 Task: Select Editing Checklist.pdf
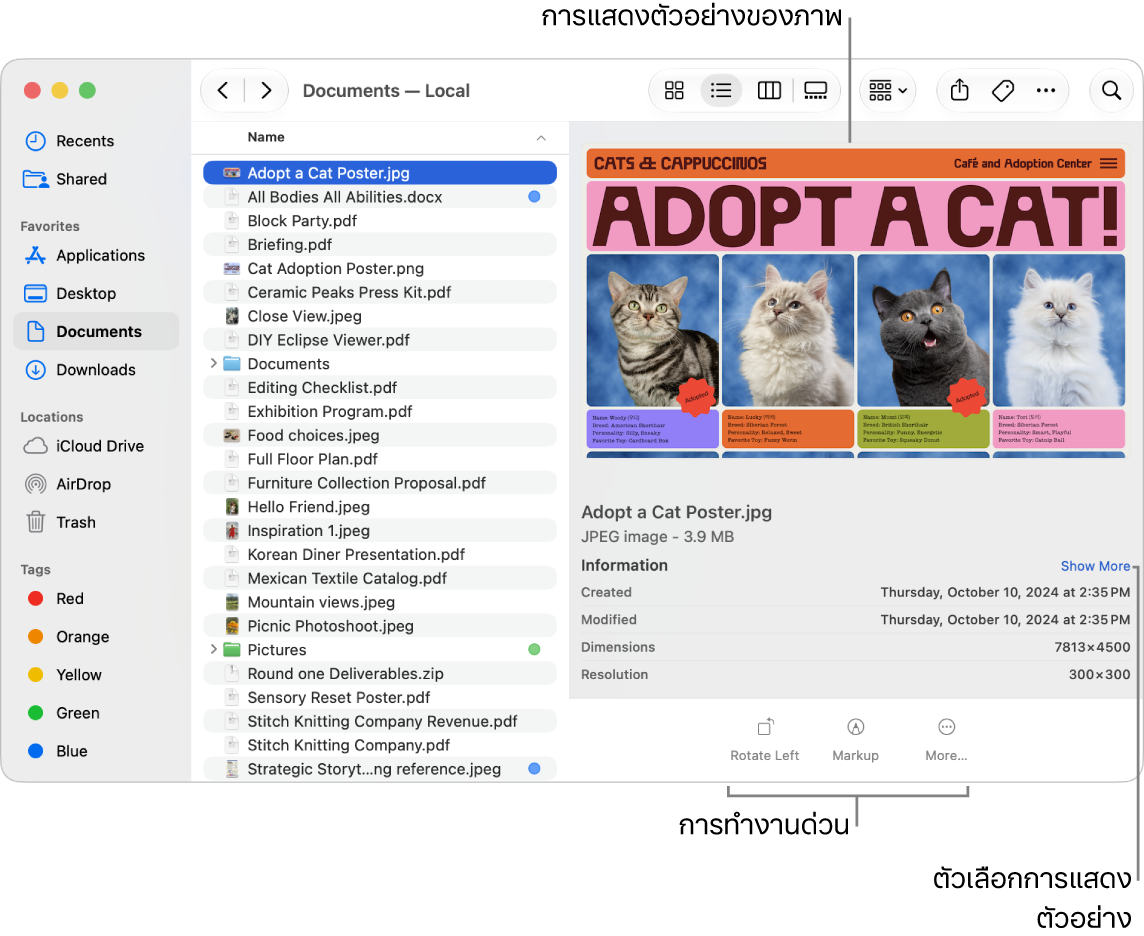pos(379,387)
